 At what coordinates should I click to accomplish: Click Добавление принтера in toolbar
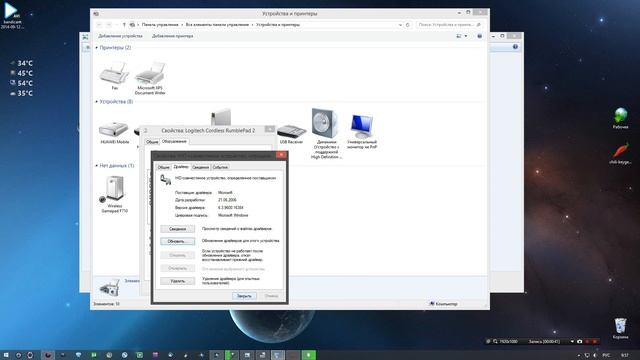tap(173, 36)
